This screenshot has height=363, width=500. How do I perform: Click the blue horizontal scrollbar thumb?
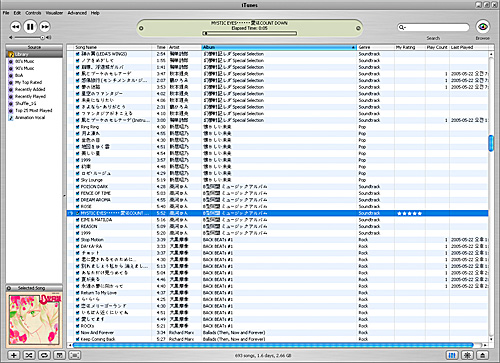point(273,345)
